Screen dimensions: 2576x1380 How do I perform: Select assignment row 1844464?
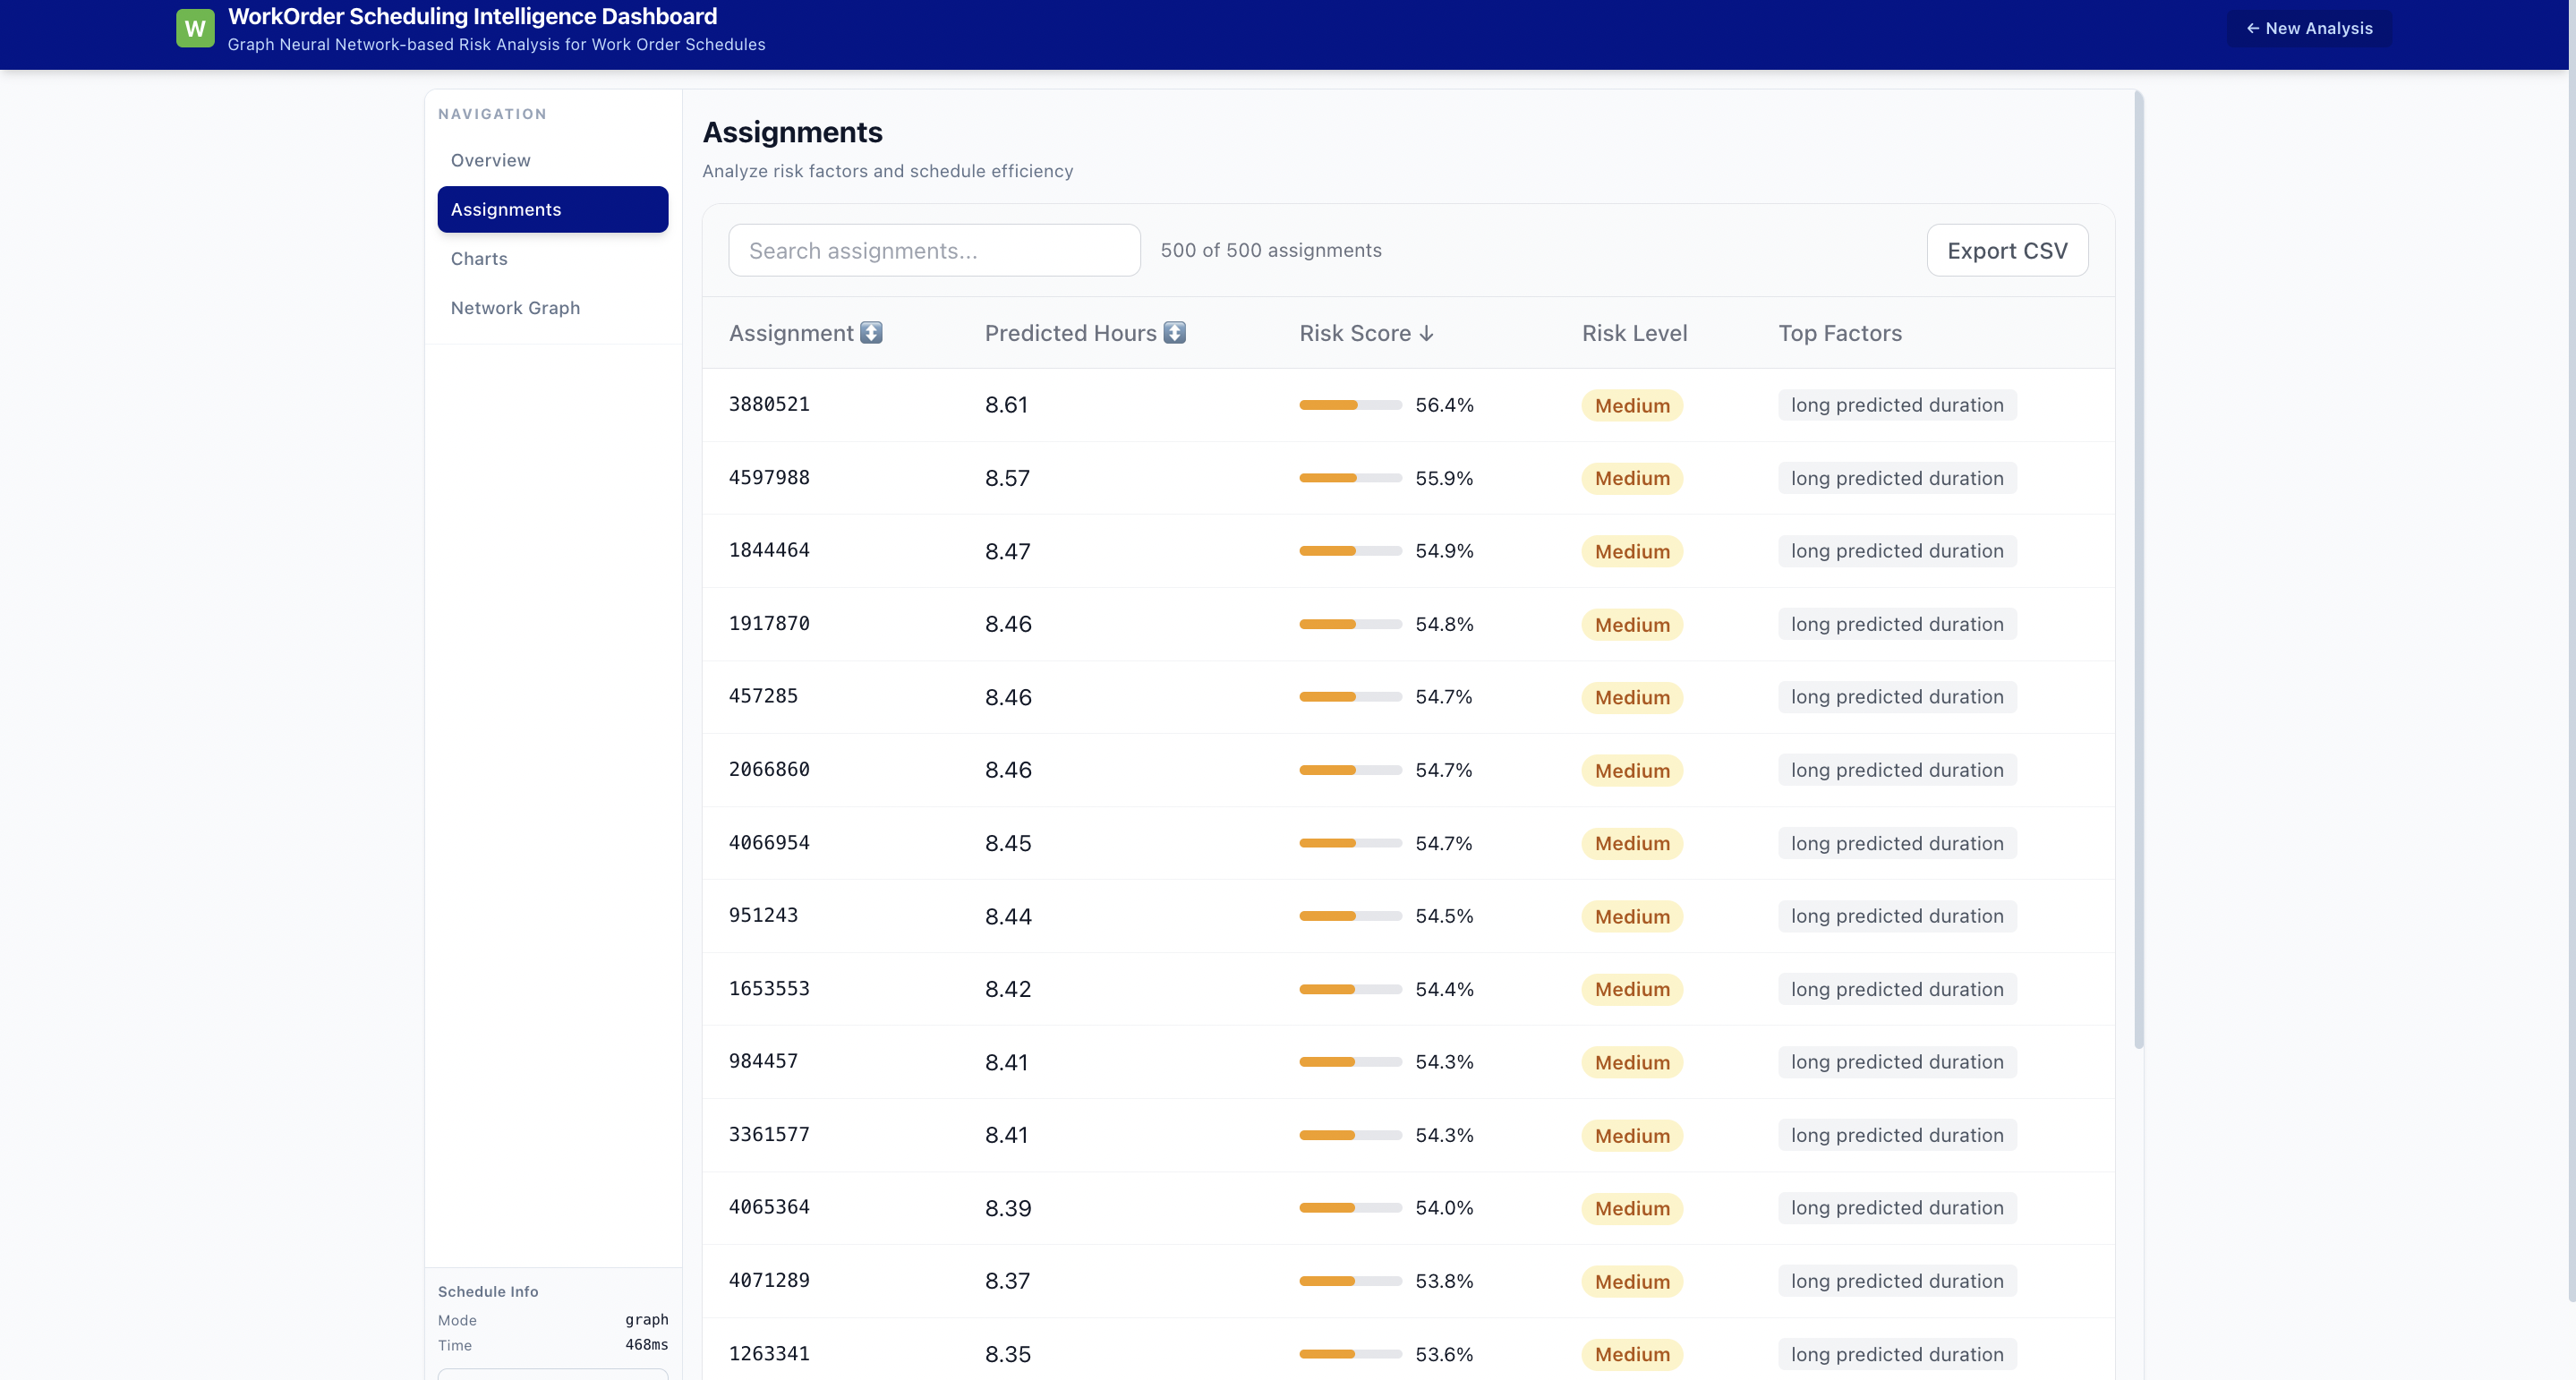[x=769, y=551]
